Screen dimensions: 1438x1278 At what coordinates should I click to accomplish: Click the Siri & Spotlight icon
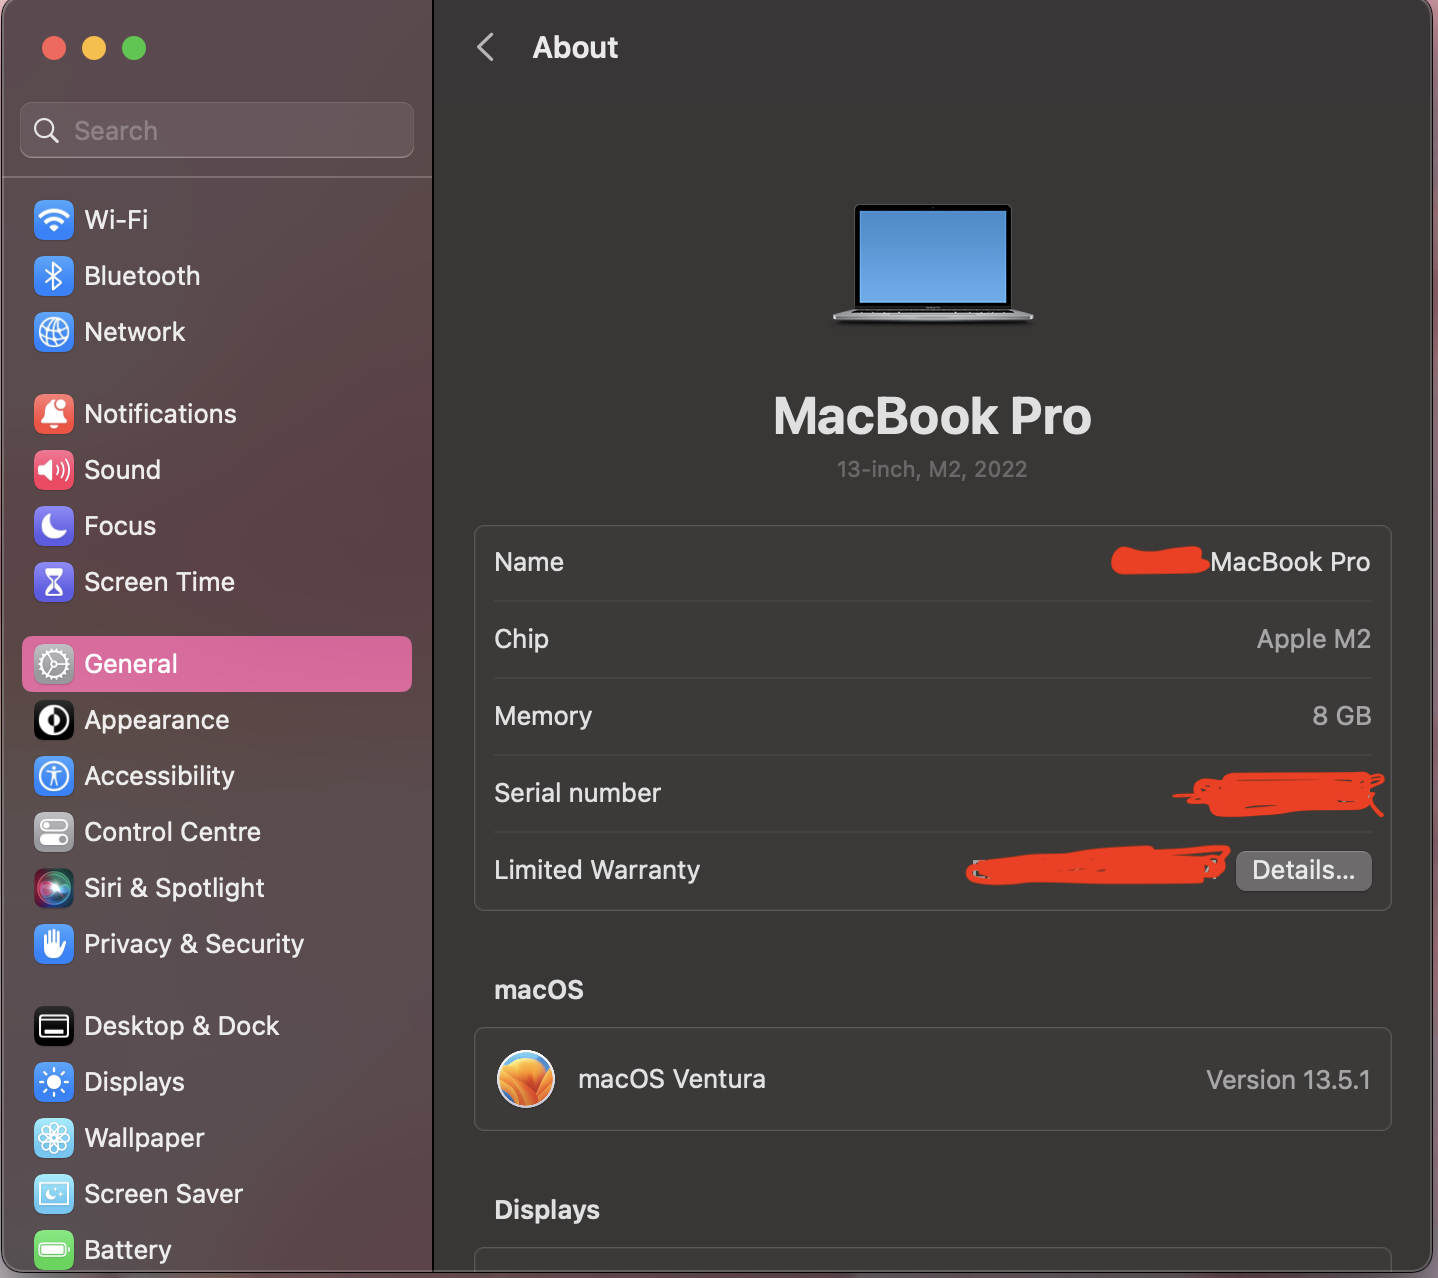[x=54, y=888]
